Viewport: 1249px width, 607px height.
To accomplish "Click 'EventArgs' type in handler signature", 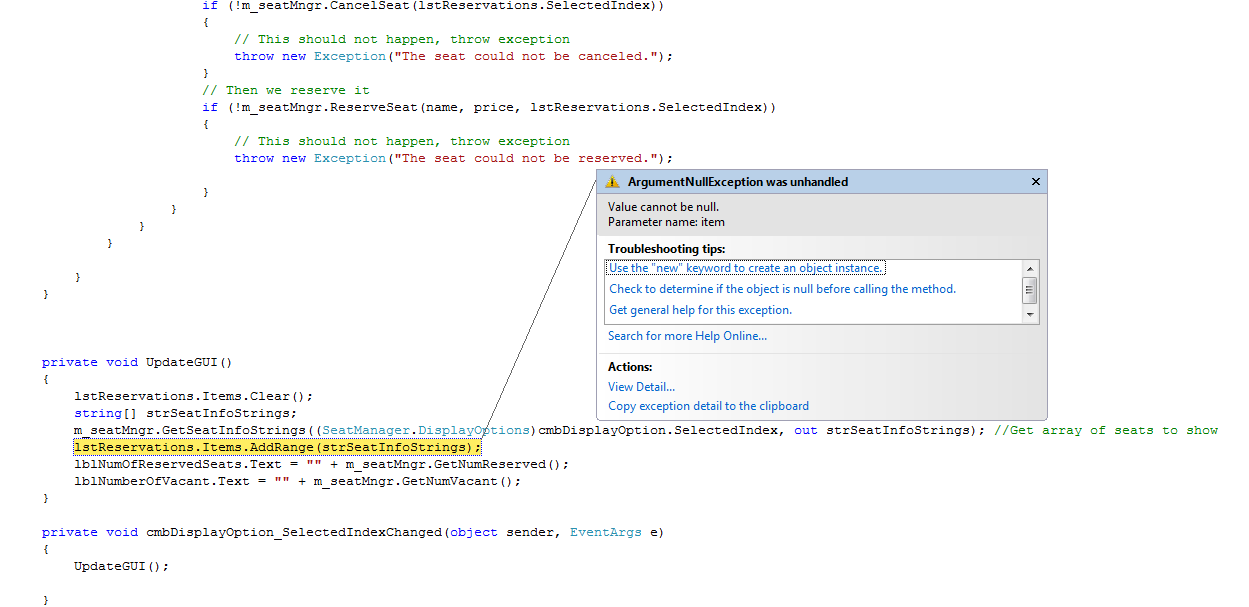I will click(x=606, y=532).
